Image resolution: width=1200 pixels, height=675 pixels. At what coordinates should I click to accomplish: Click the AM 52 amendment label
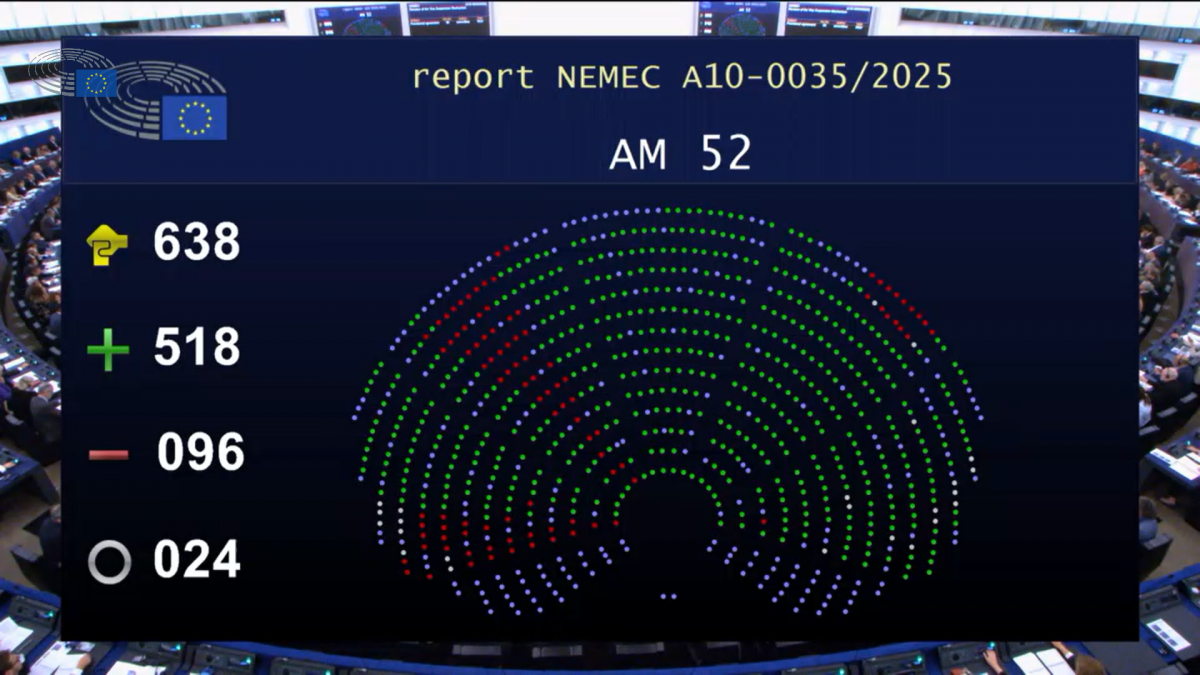680,154
